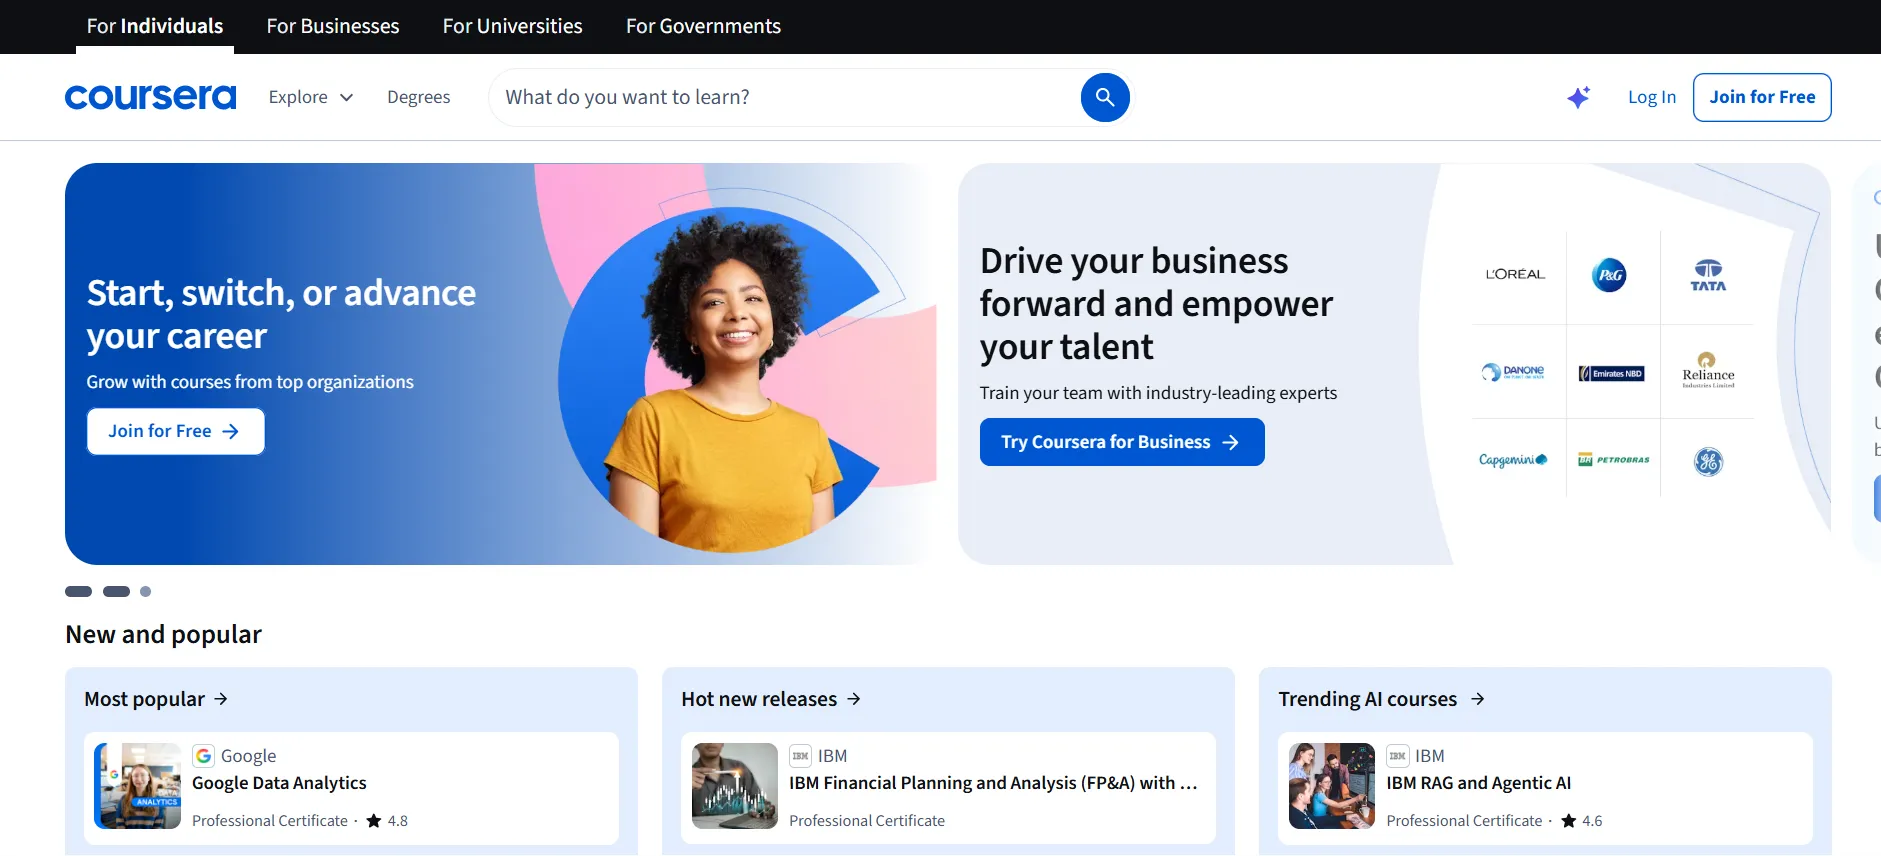Viewport: 1881px width, 856px height.
Task: Open IBM Financial Planning and Analysis title
Action: tap(993, 783)
